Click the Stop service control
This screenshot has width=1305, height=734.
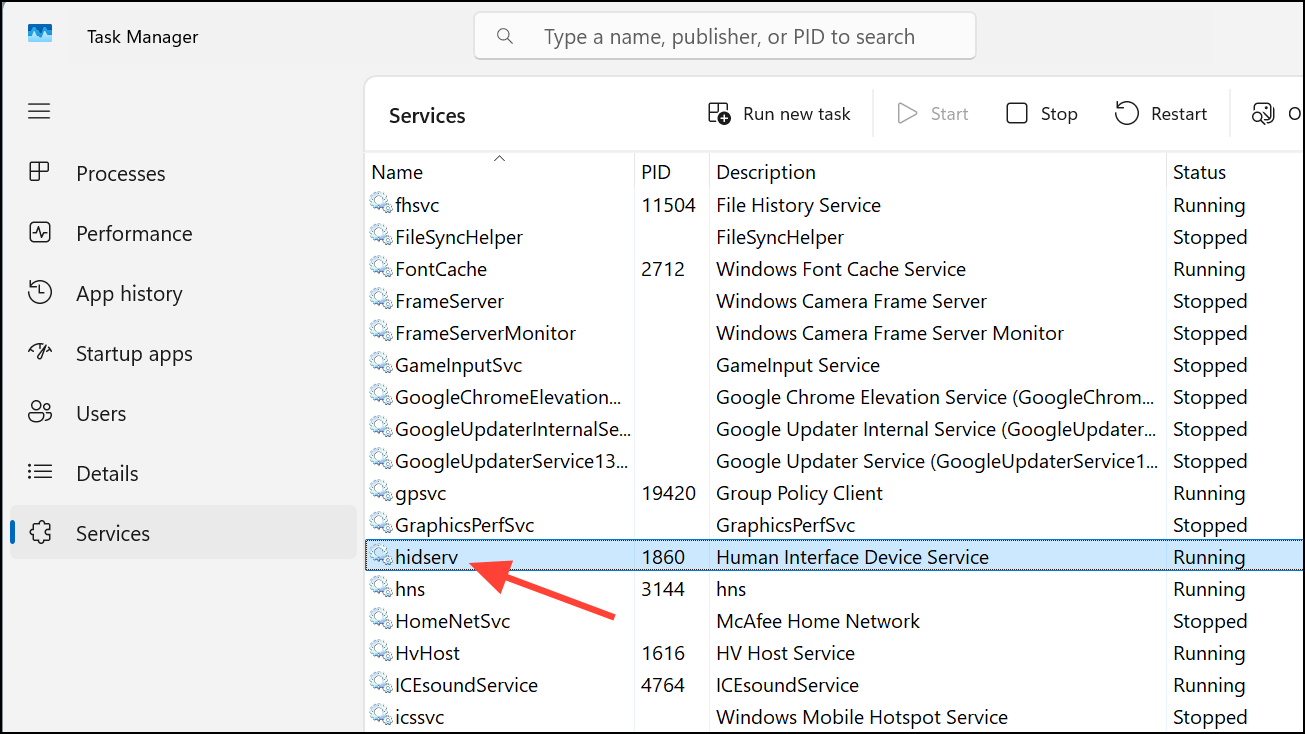click(1040, 113)
